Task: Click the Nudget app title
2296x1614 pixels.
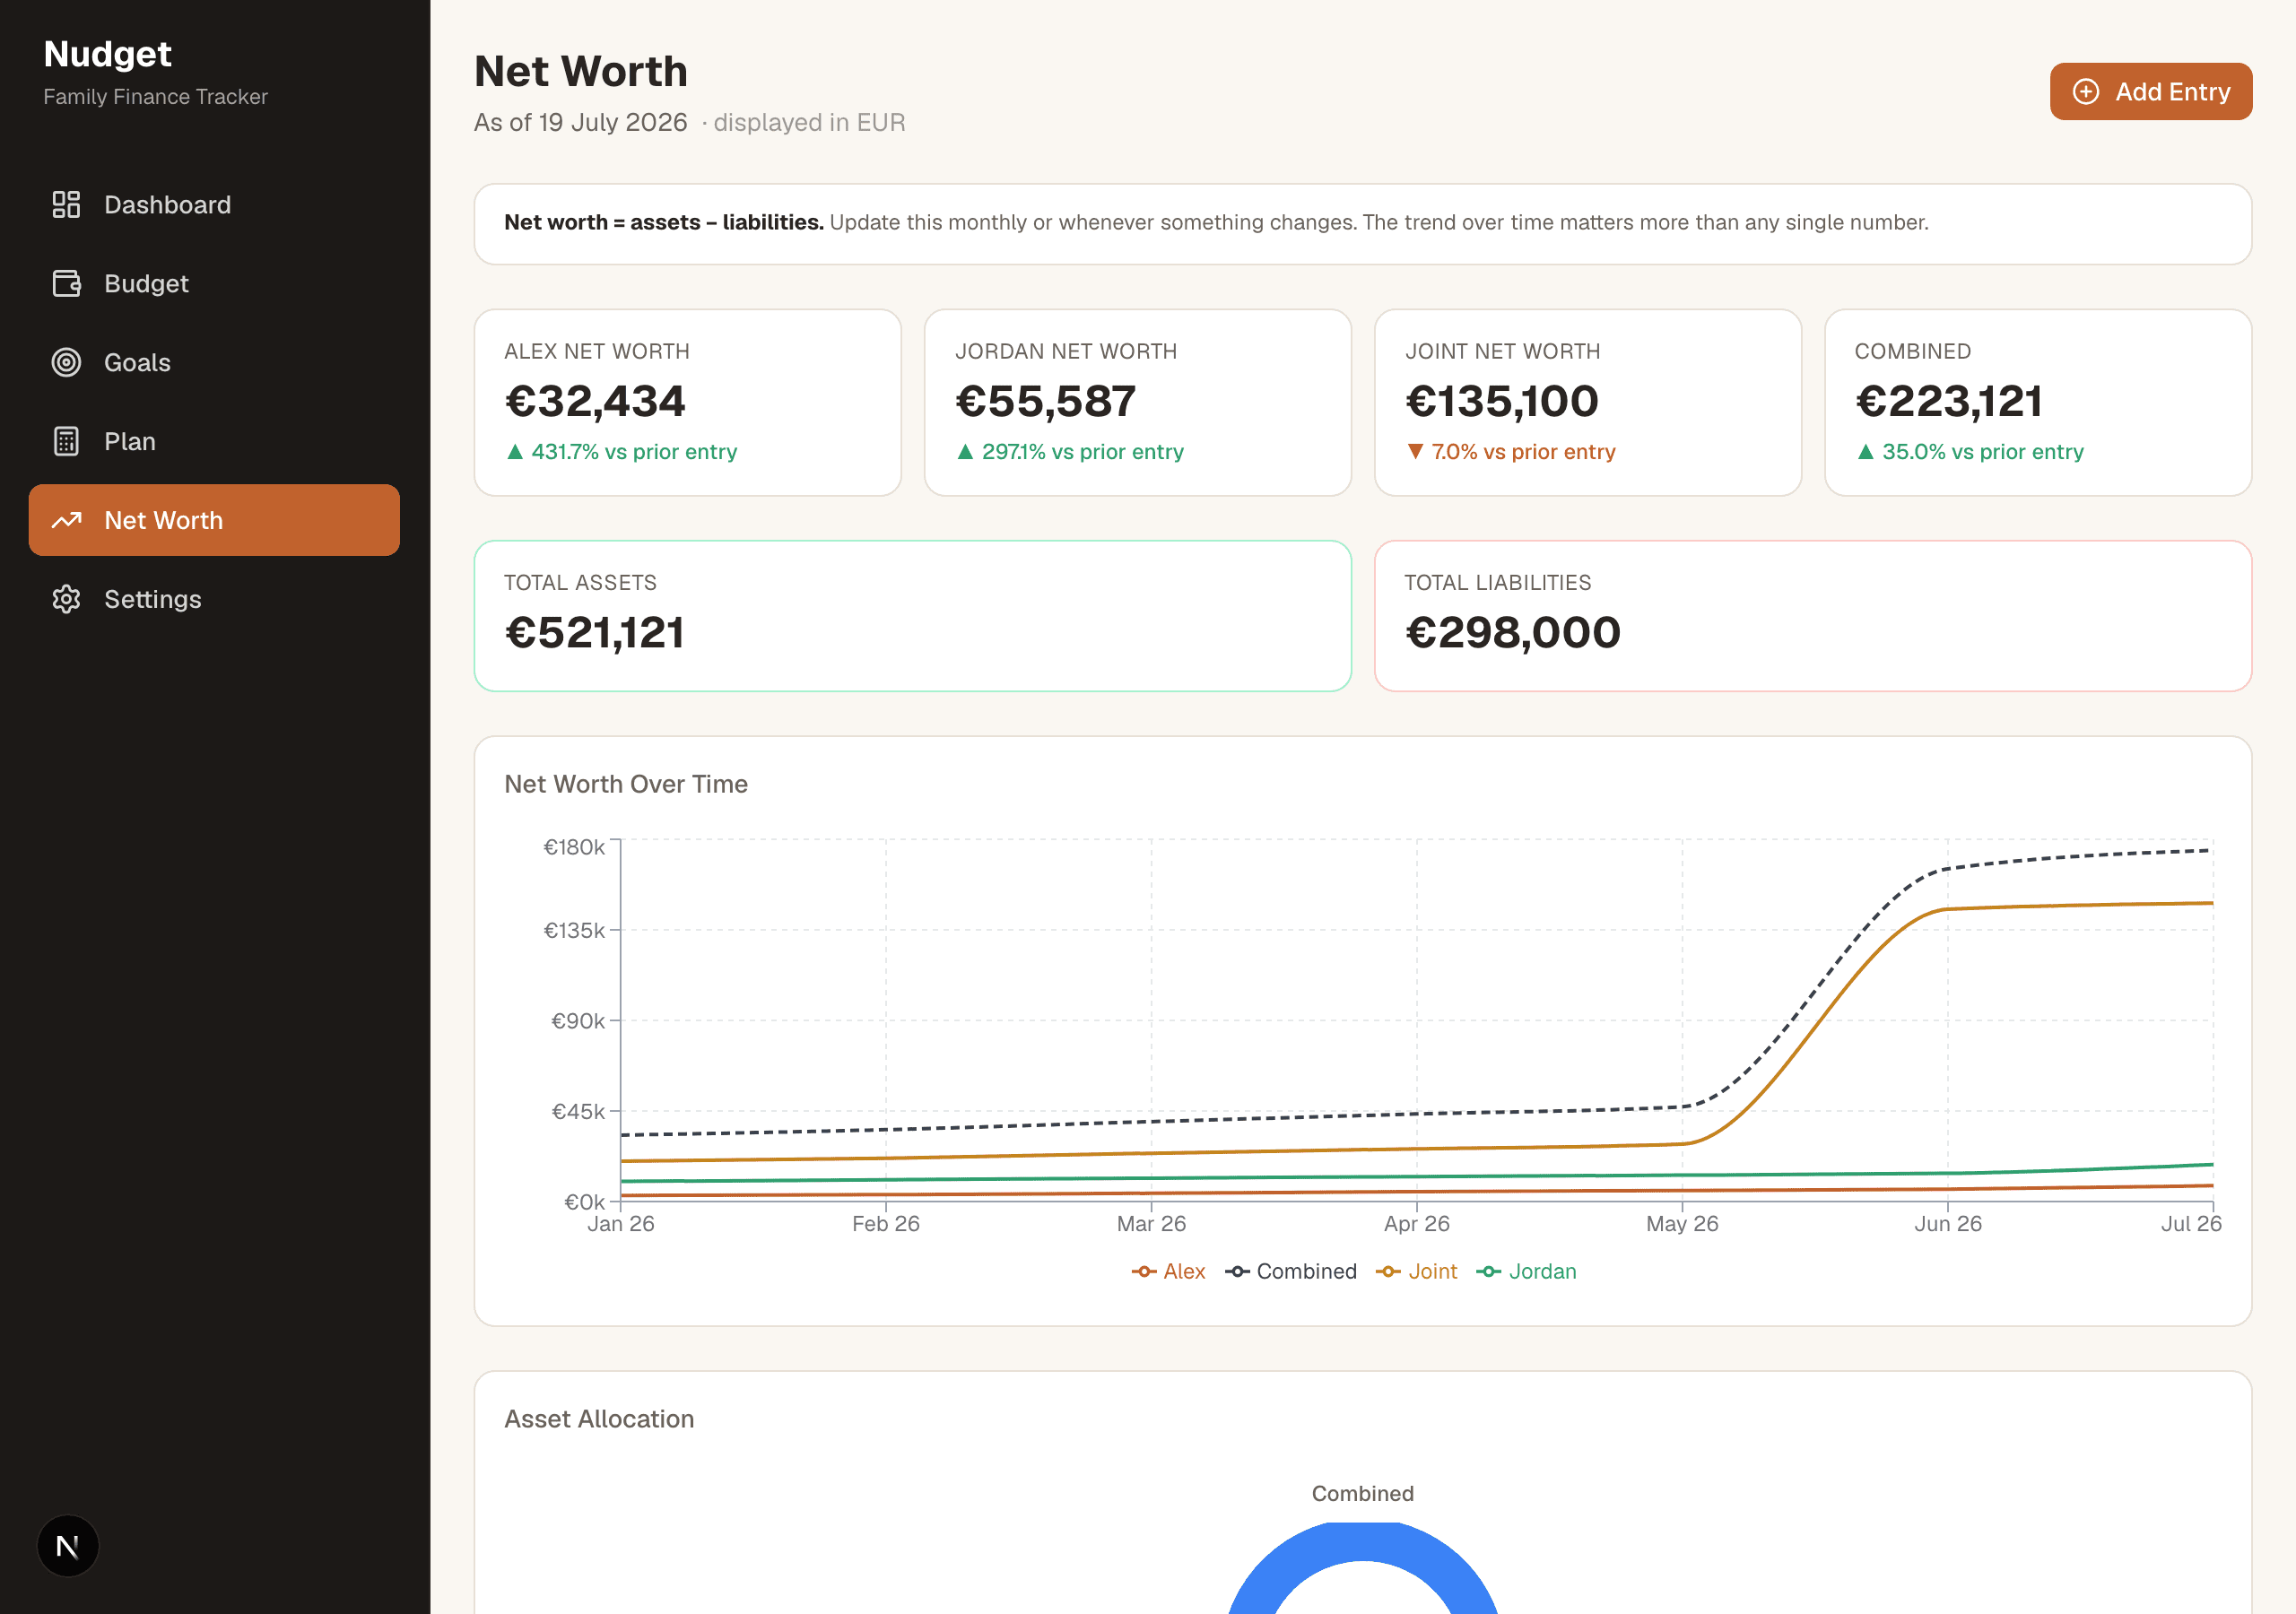Action: (x=108, y=54)
